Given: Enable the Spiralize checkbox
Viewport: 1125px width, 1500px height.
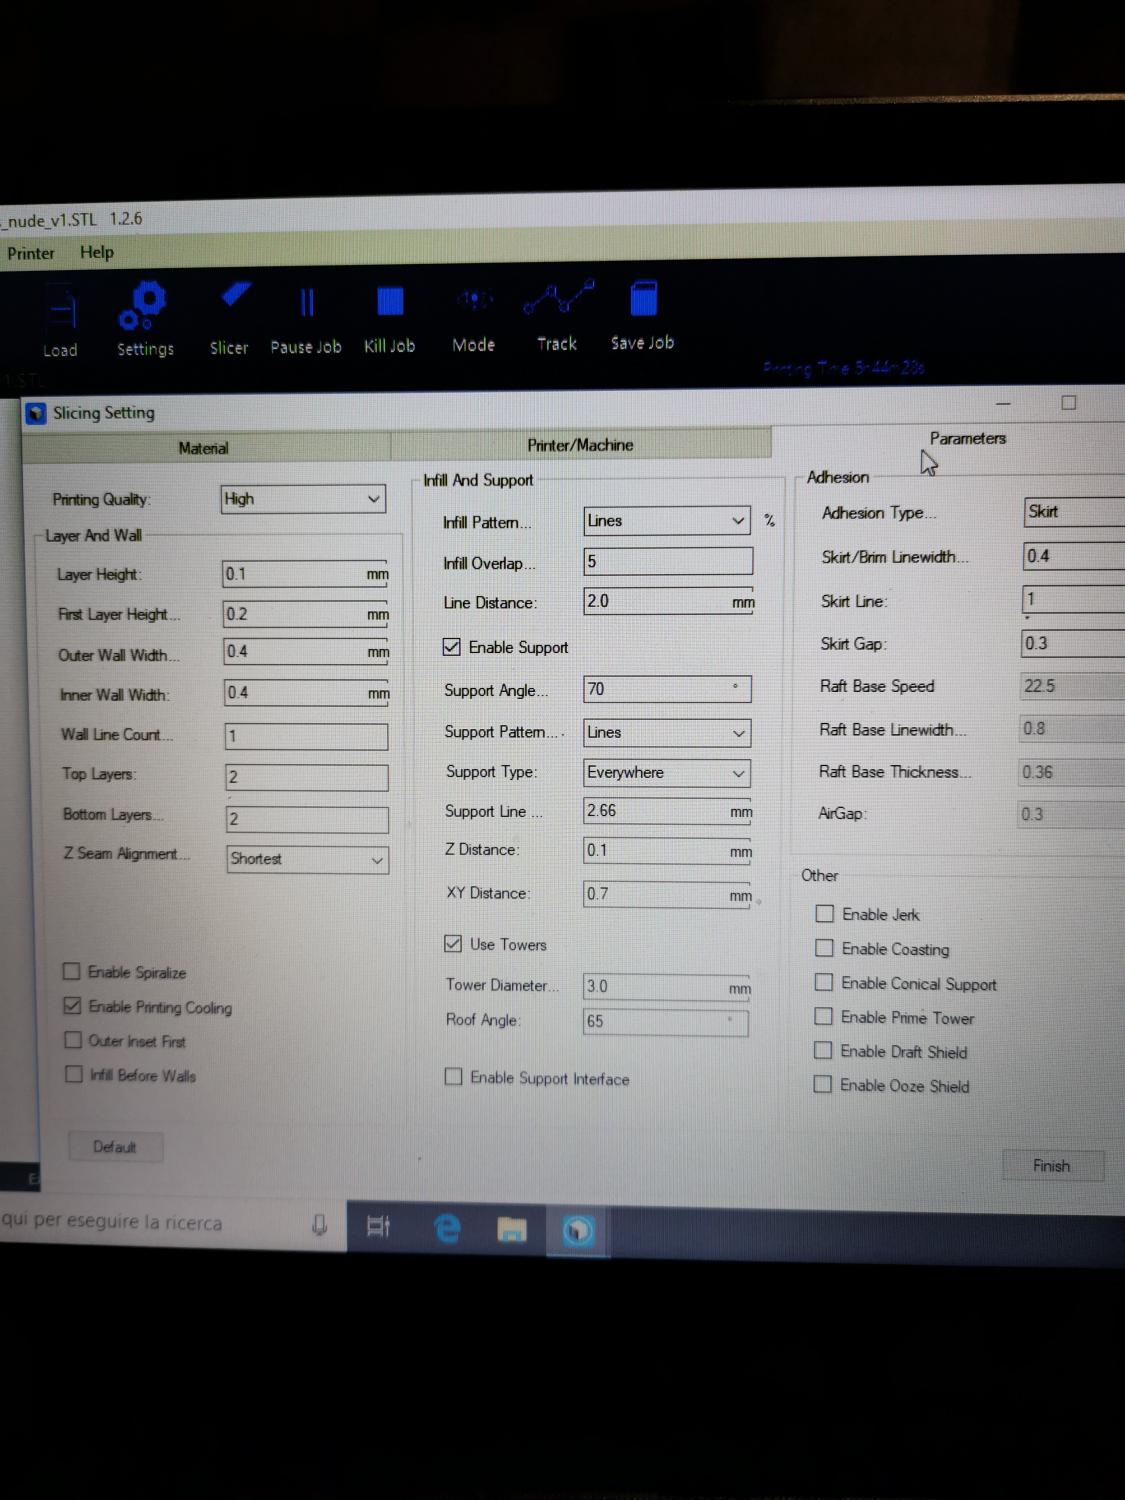Looking at the screenshot, I should [x=72, y=971].
